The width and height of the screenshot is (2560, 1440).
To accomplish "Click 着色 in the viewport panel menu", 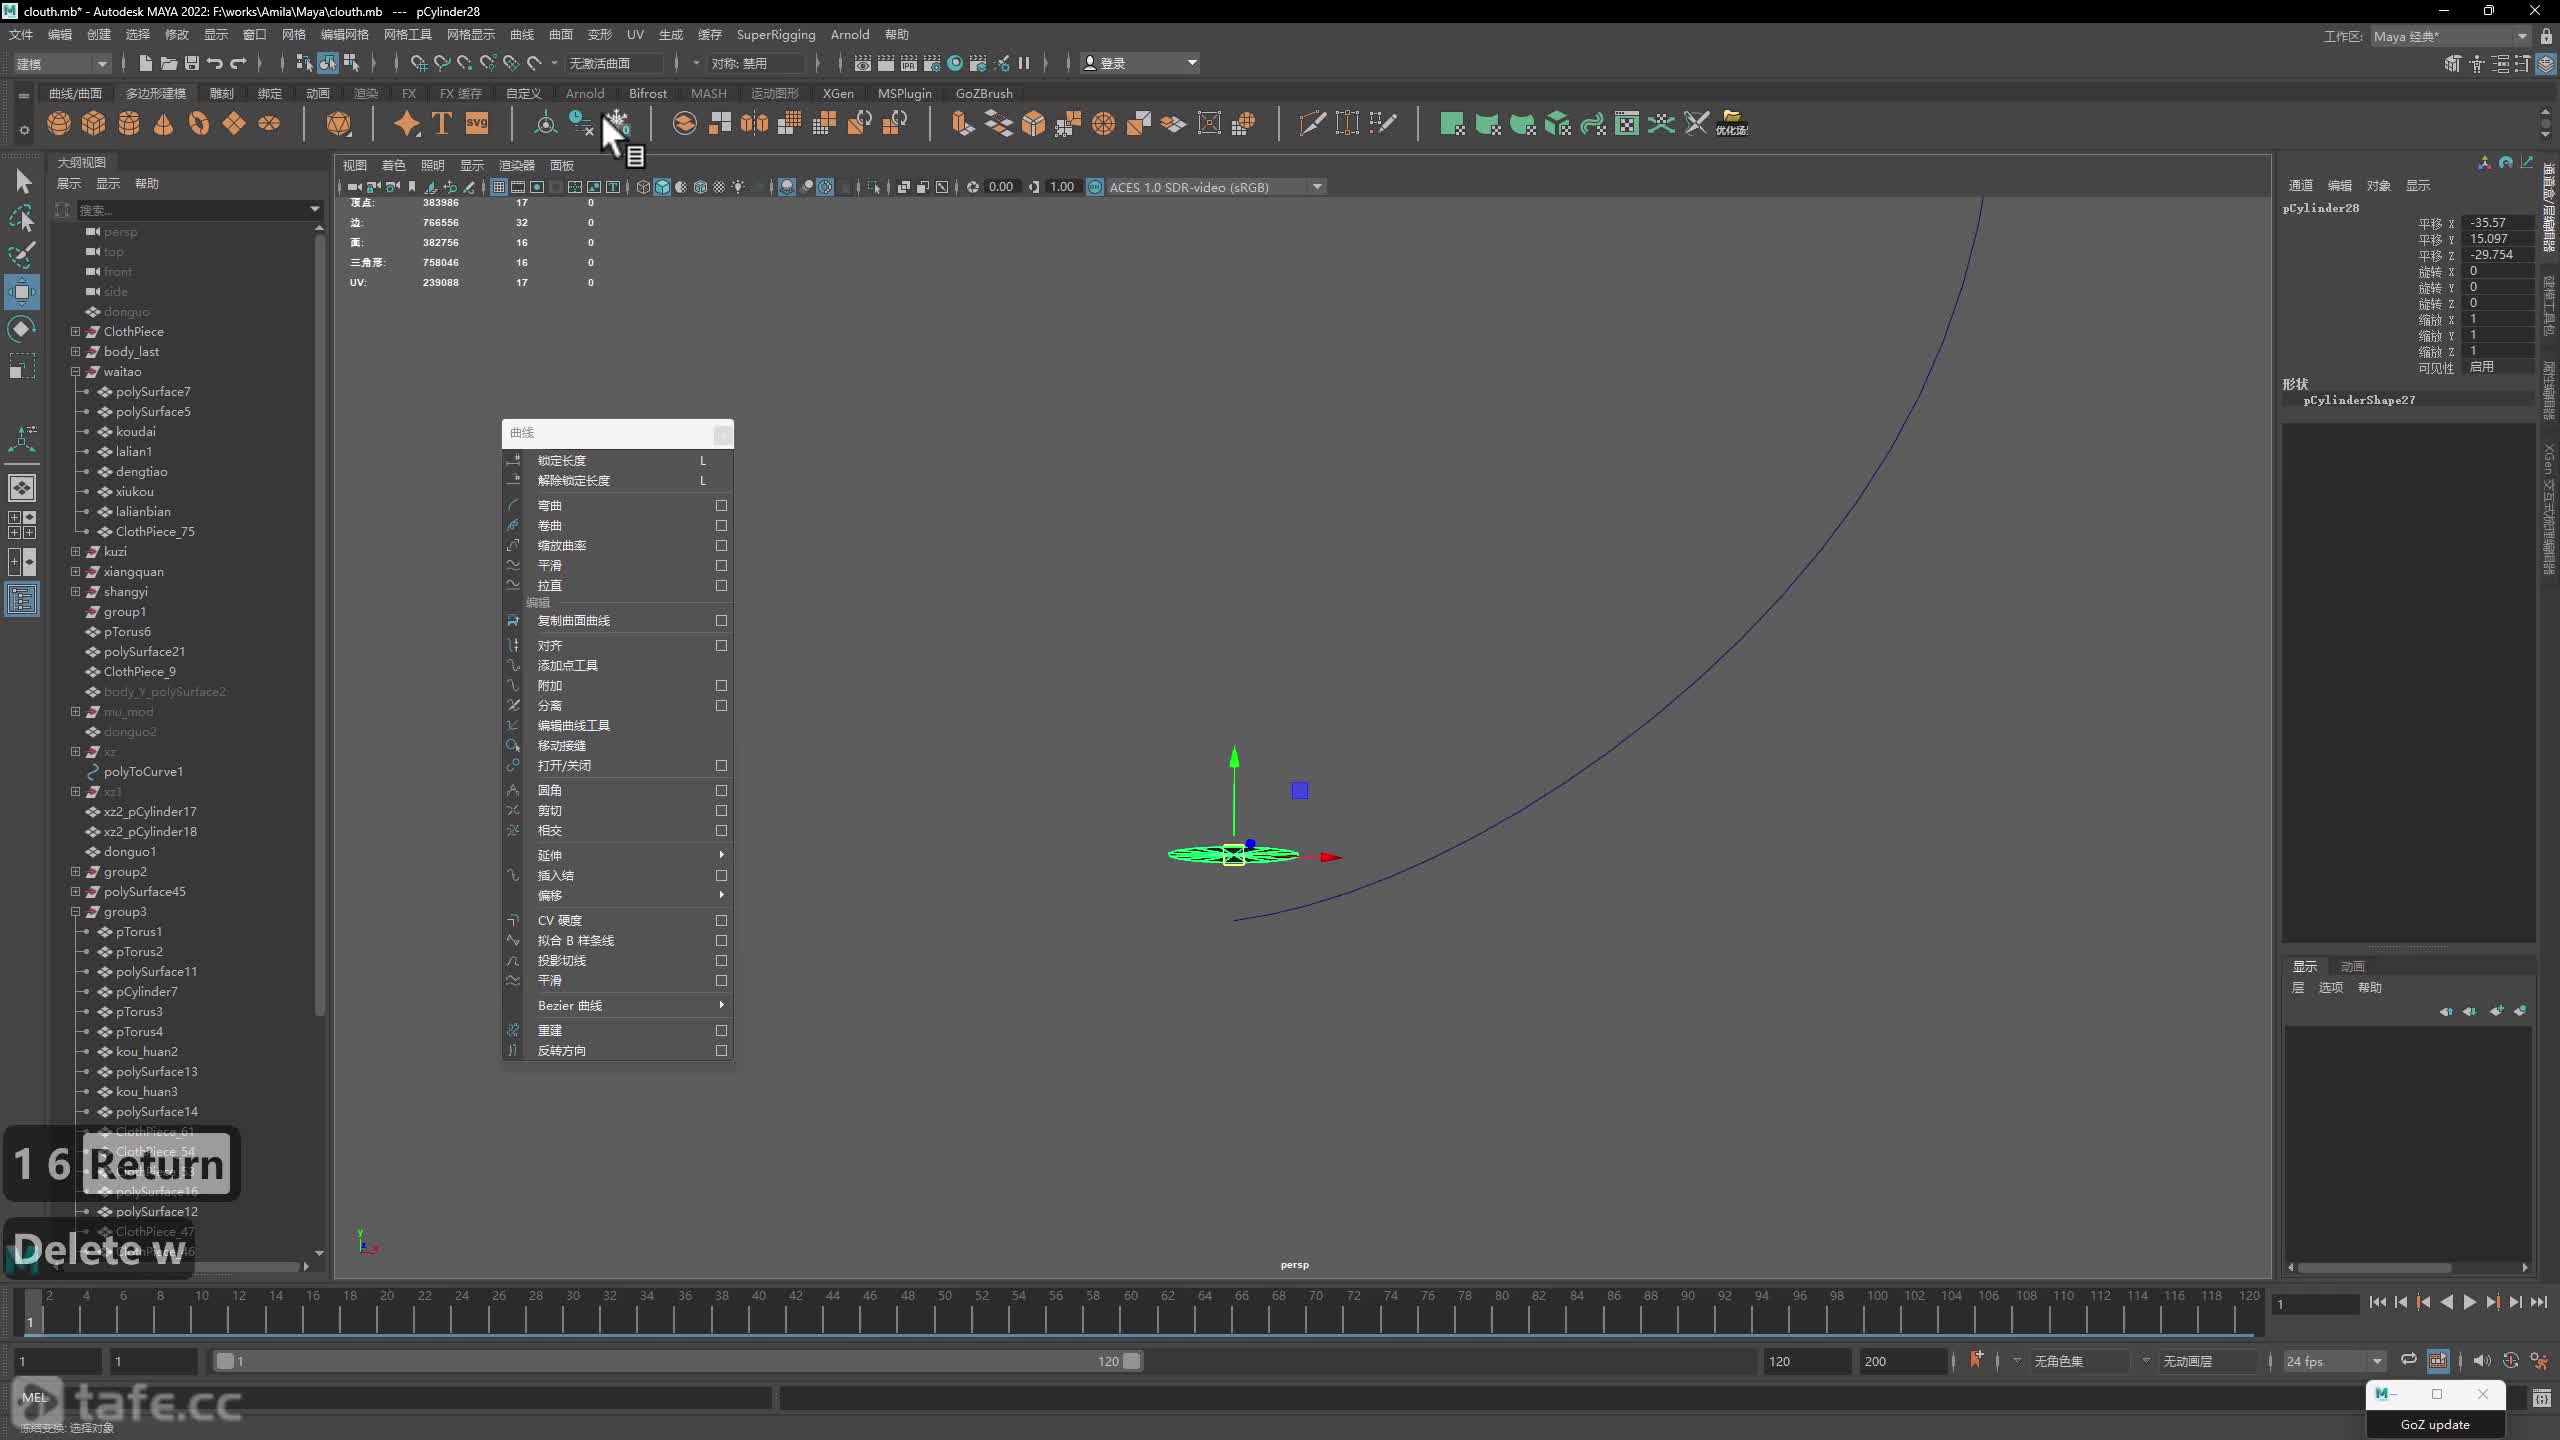I will [394, 165].
